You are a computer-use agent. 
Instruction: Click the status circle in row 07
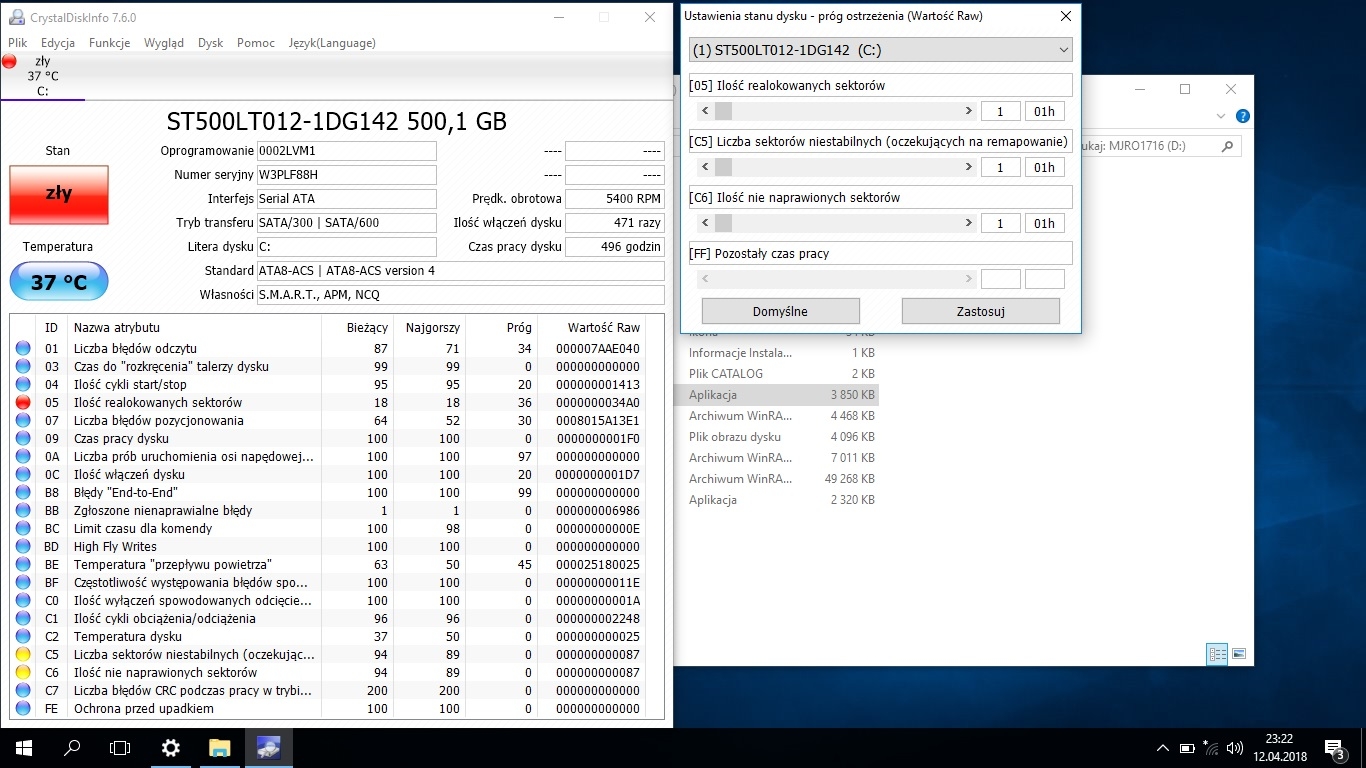click(x=23, y=420)
